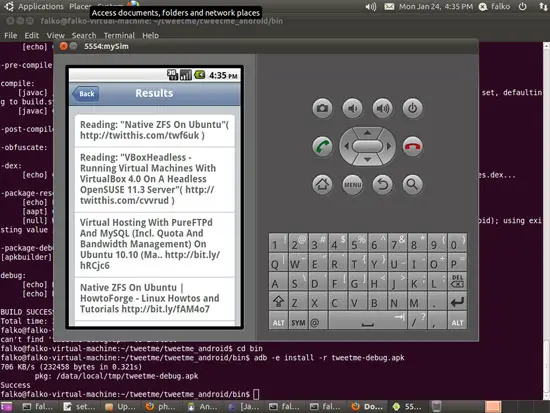Click the D-pad up arrow
Image resolution: width=550 pixels, height=413 pixels.
coord(367,133)
